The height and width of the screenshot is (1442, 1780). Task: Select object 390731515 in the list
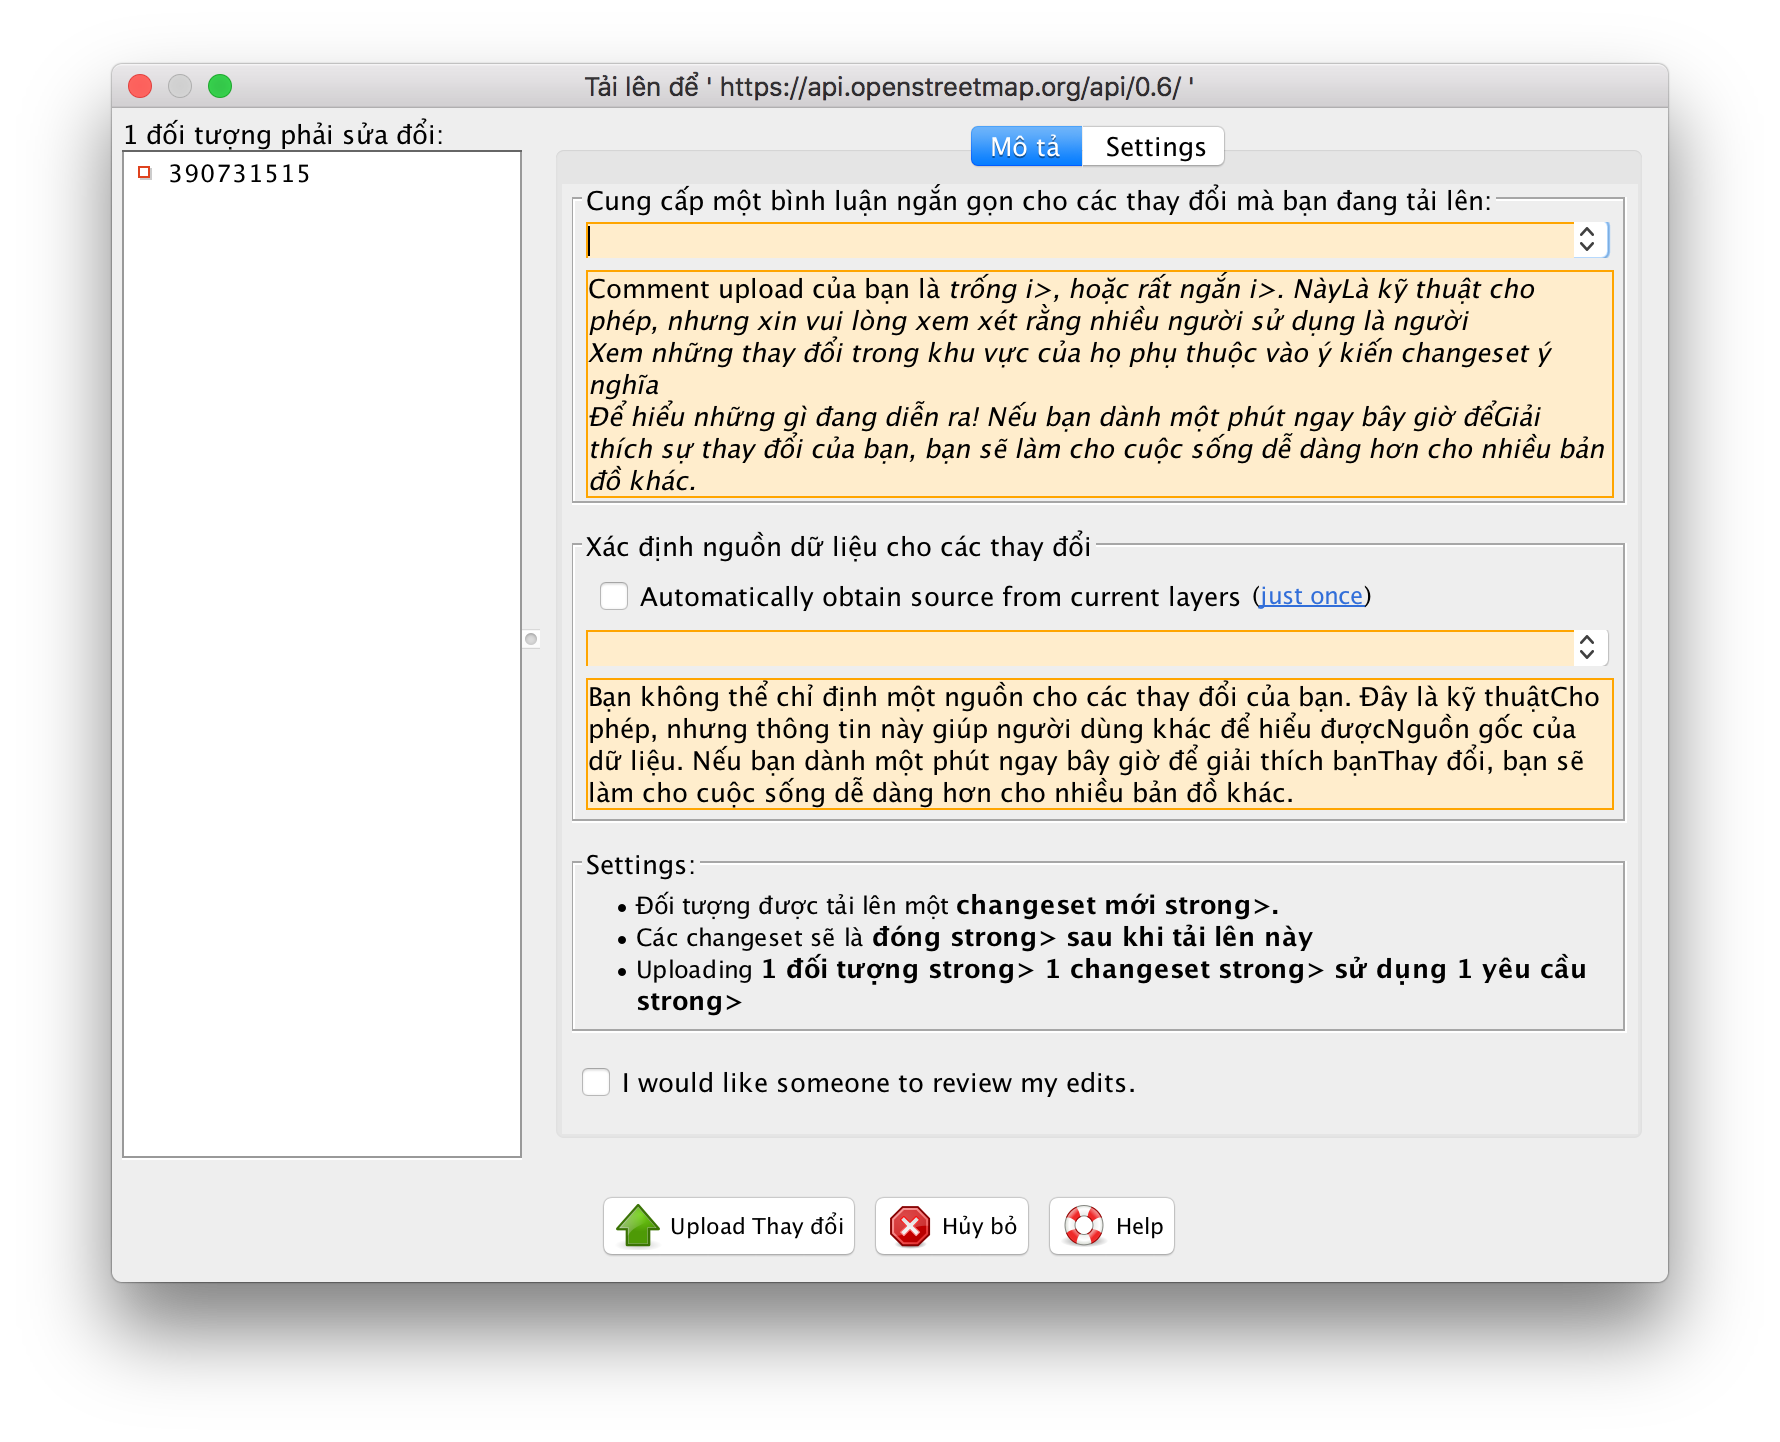tap(239, 174)
